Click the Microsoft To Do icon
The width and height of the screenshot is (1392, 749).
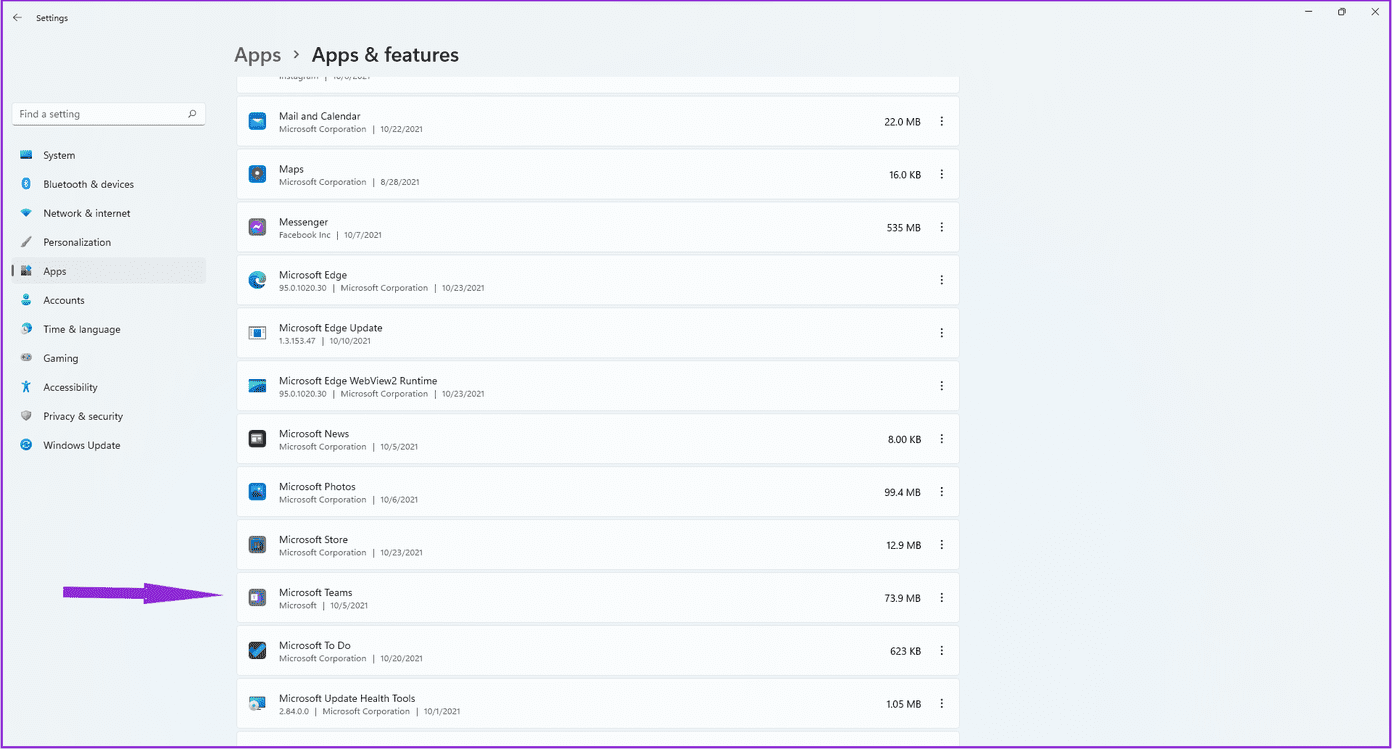tap(257, 651)
